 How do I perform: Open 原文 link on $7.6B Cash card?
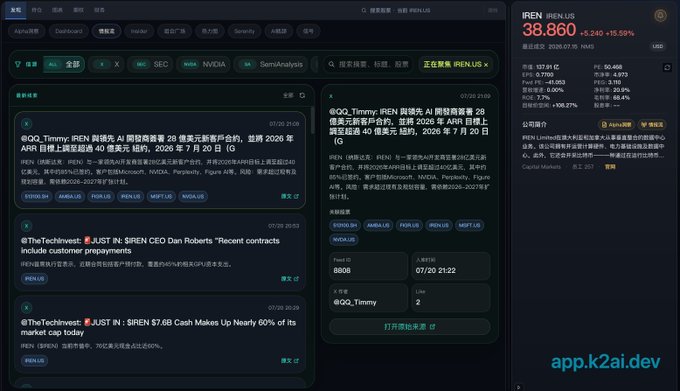290,361
